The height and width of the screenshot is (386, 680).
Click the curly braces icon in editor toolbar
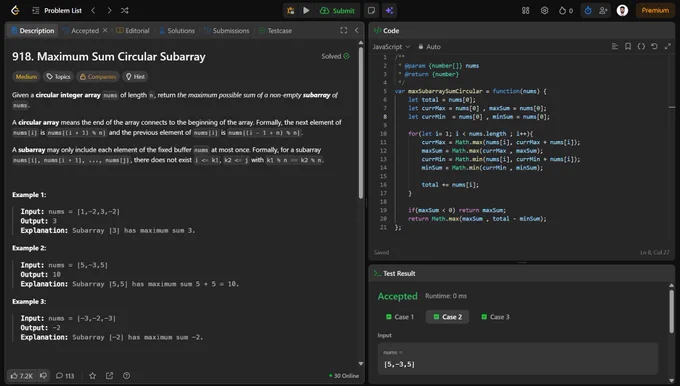point(641,46)
